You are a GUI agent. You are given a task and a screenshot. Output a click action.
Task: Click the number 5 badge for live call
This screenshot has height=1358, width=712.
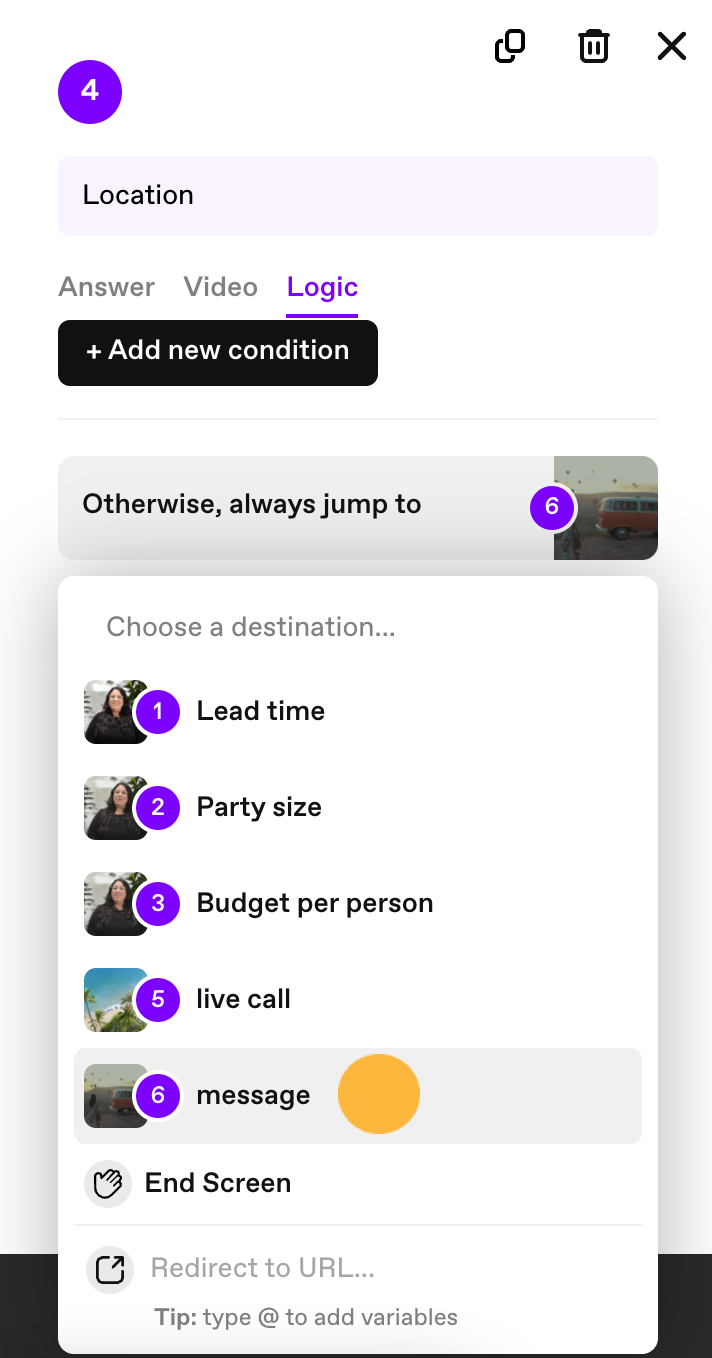(x=157, y=999)
